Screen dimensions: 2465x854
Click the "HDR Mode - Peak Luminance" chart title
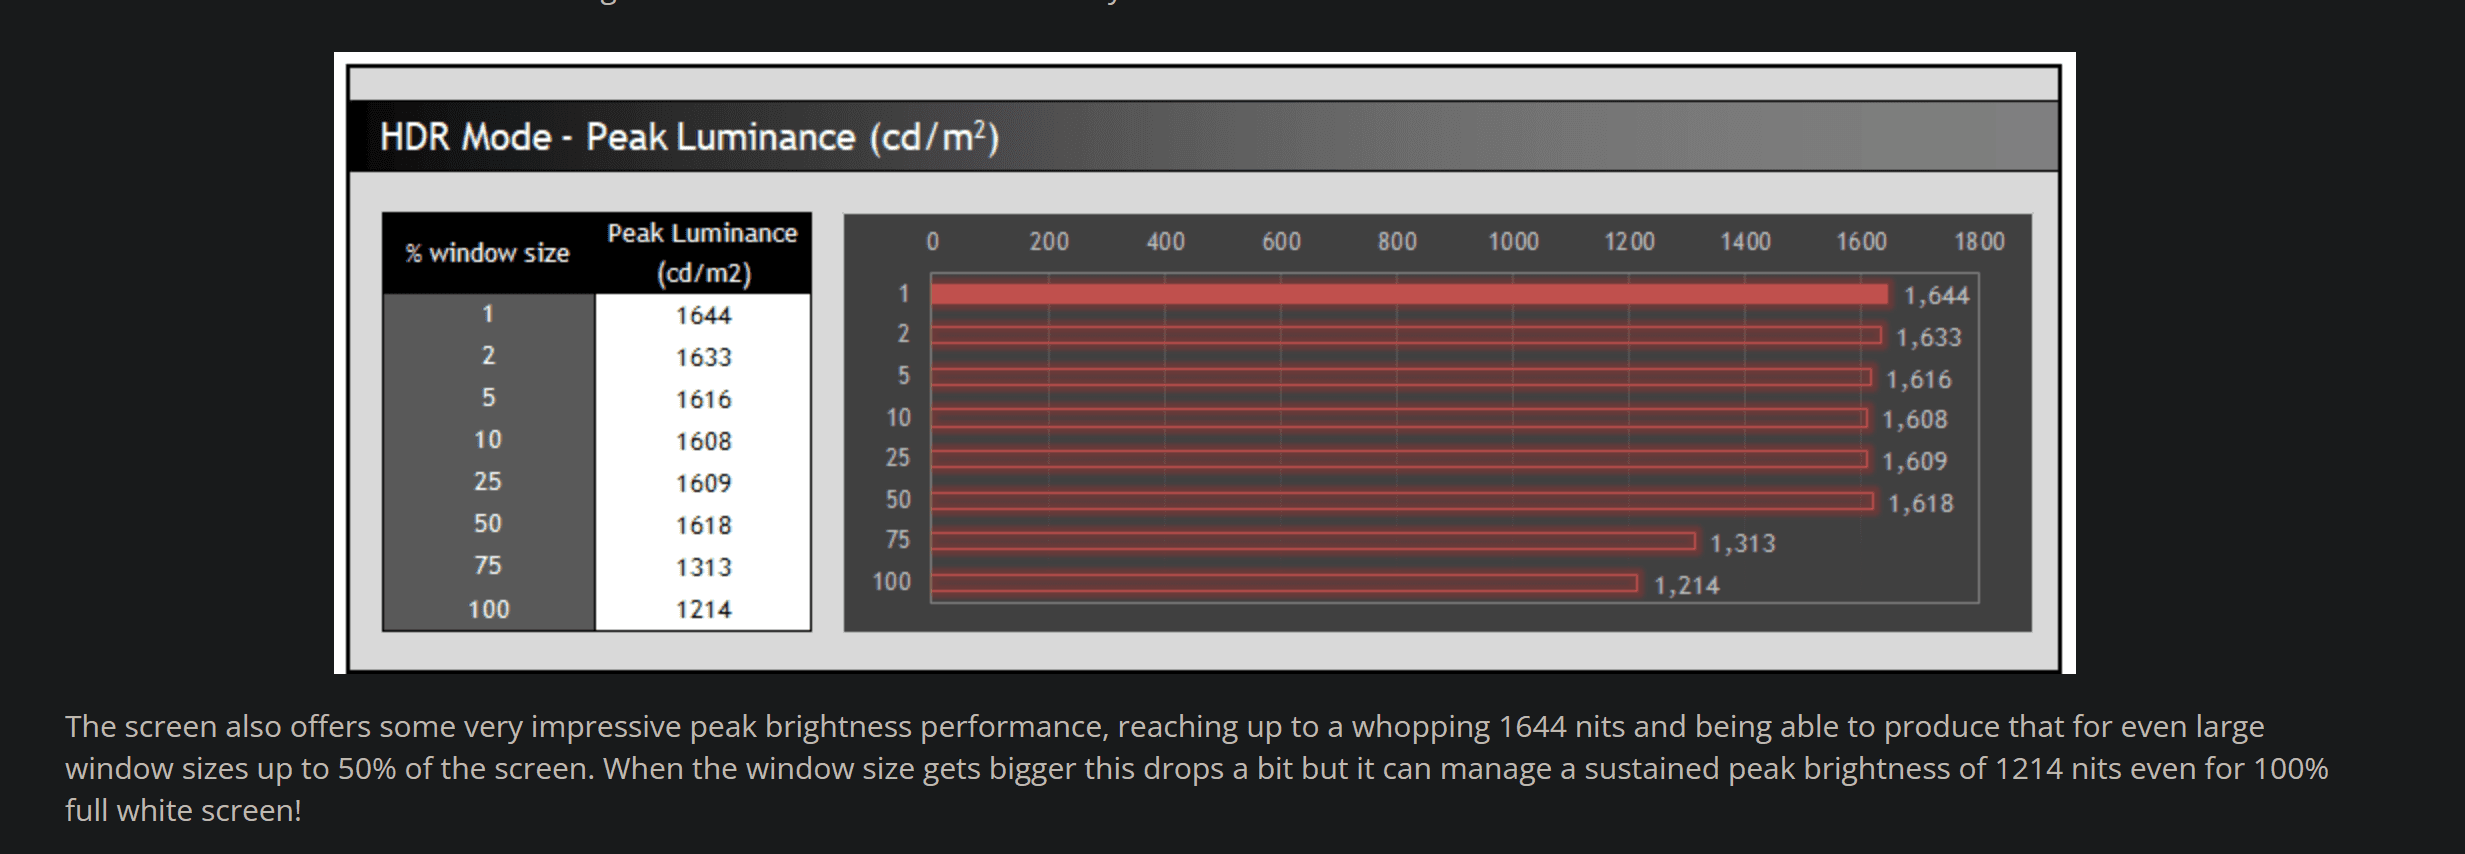pos(689,137)
